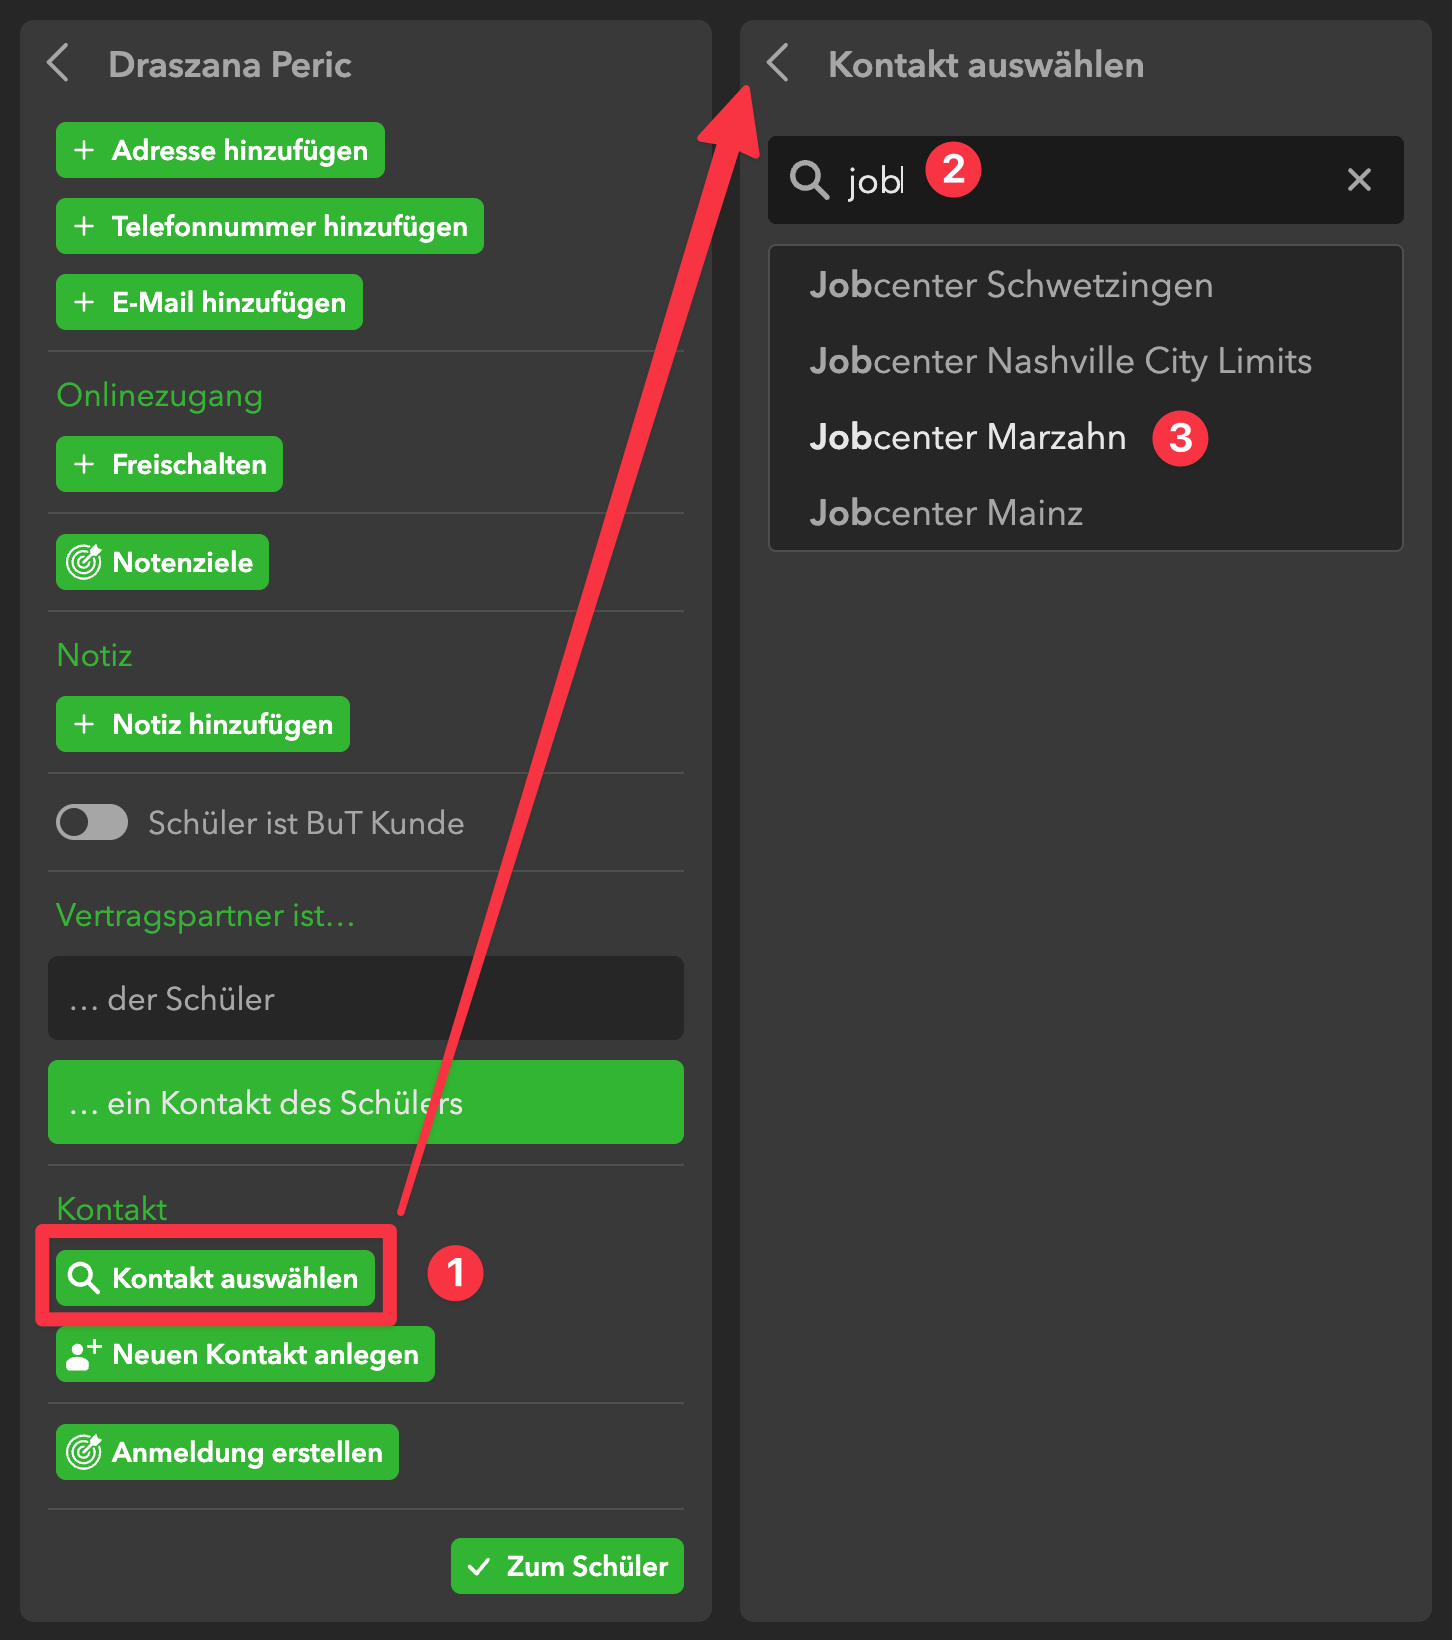Pick Jobcenter Nashville City Limits entry
The image size is (1452, 1640).
pos(1060,361)
